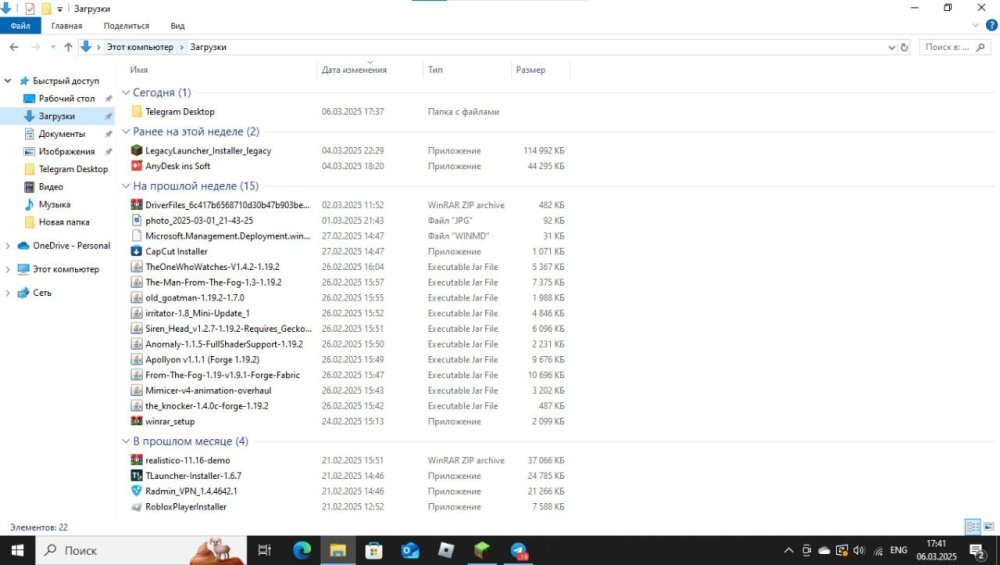The width and height of the screenshot is (1000, 565).
Task: Expand the Этот компьютер tree node
Action: [x=8, y=269]
